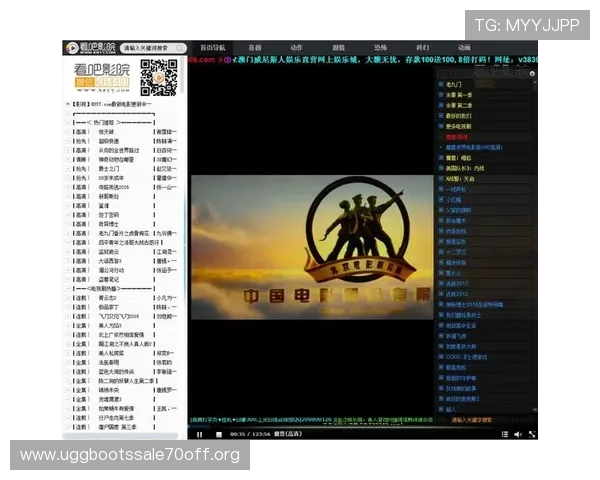This screenshot has height=480, width=600.
Task: Open 鲨滩 in the movie list
Action: (x=104, y=206)
